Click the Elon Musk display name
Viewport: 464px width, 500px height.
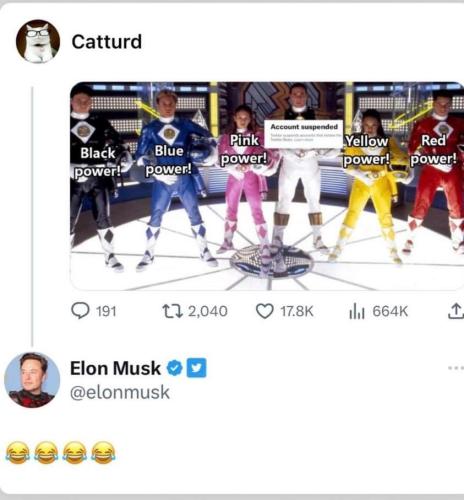(x=115, y=368)
